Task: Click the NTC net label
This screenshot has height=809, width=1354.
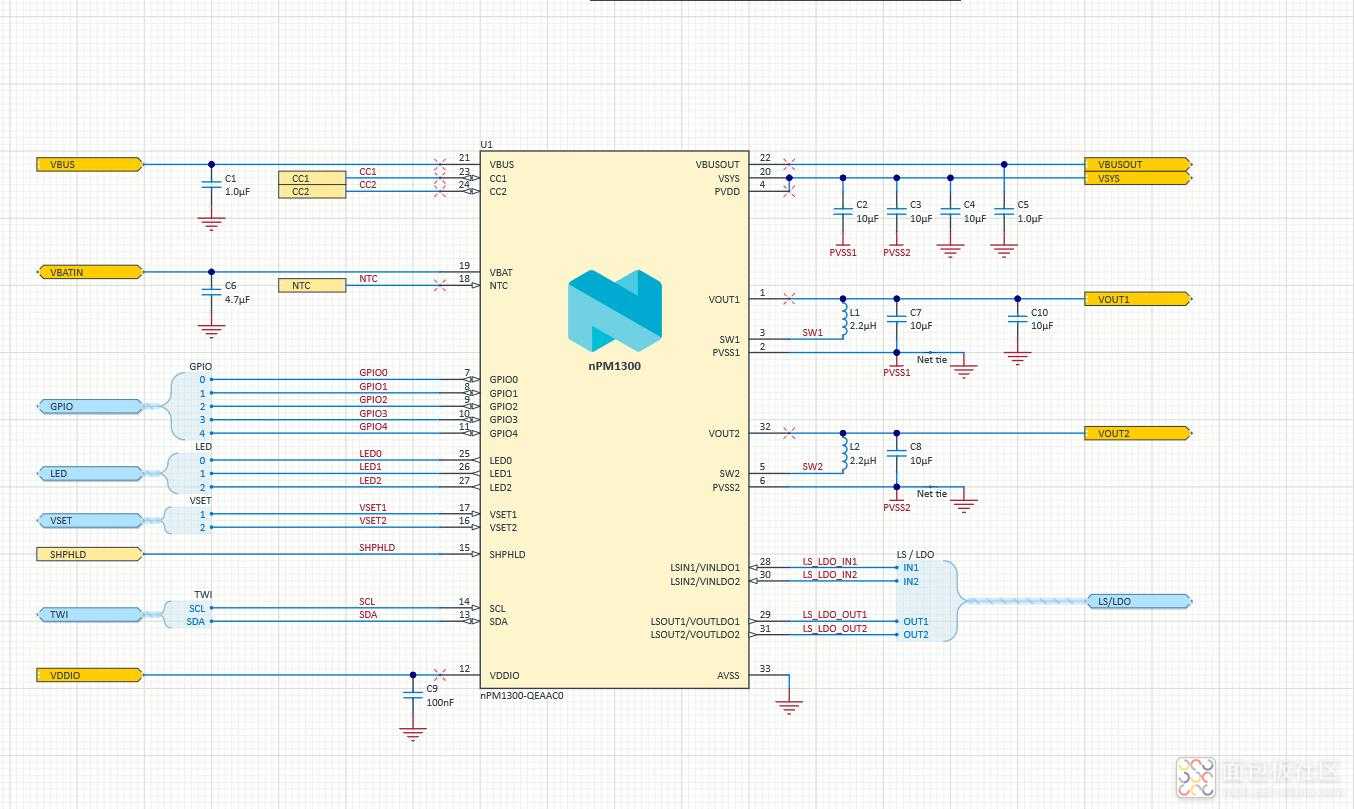Action: click(x=368, y=279)
